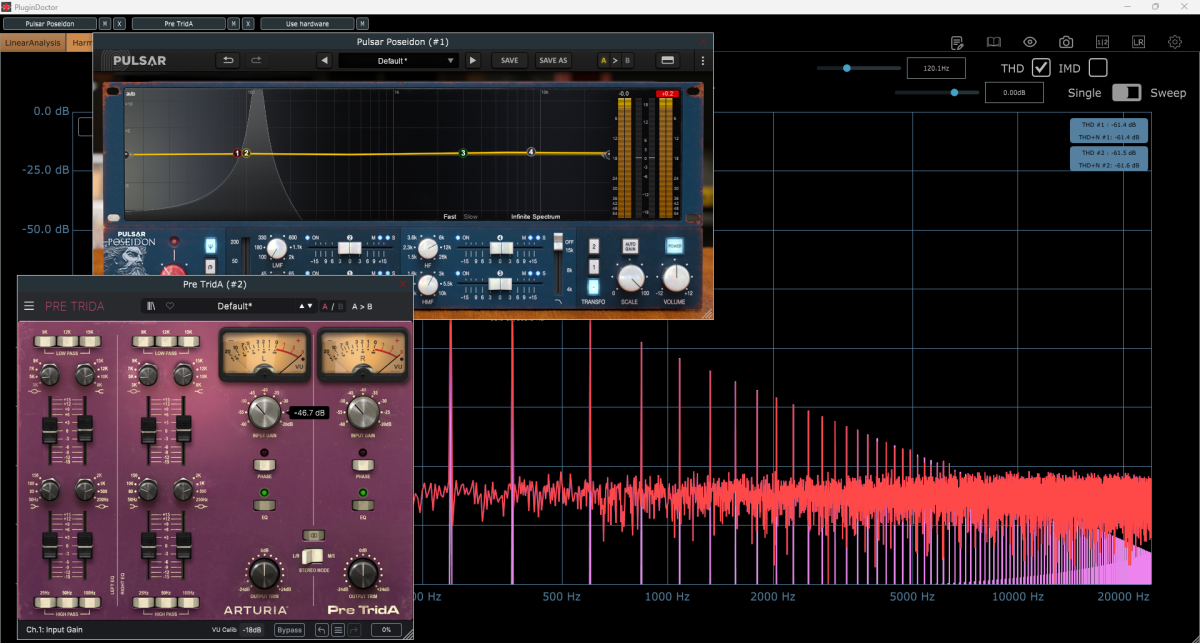Select A state in Pulsar Poseidon A>B

tap(603, 60)
